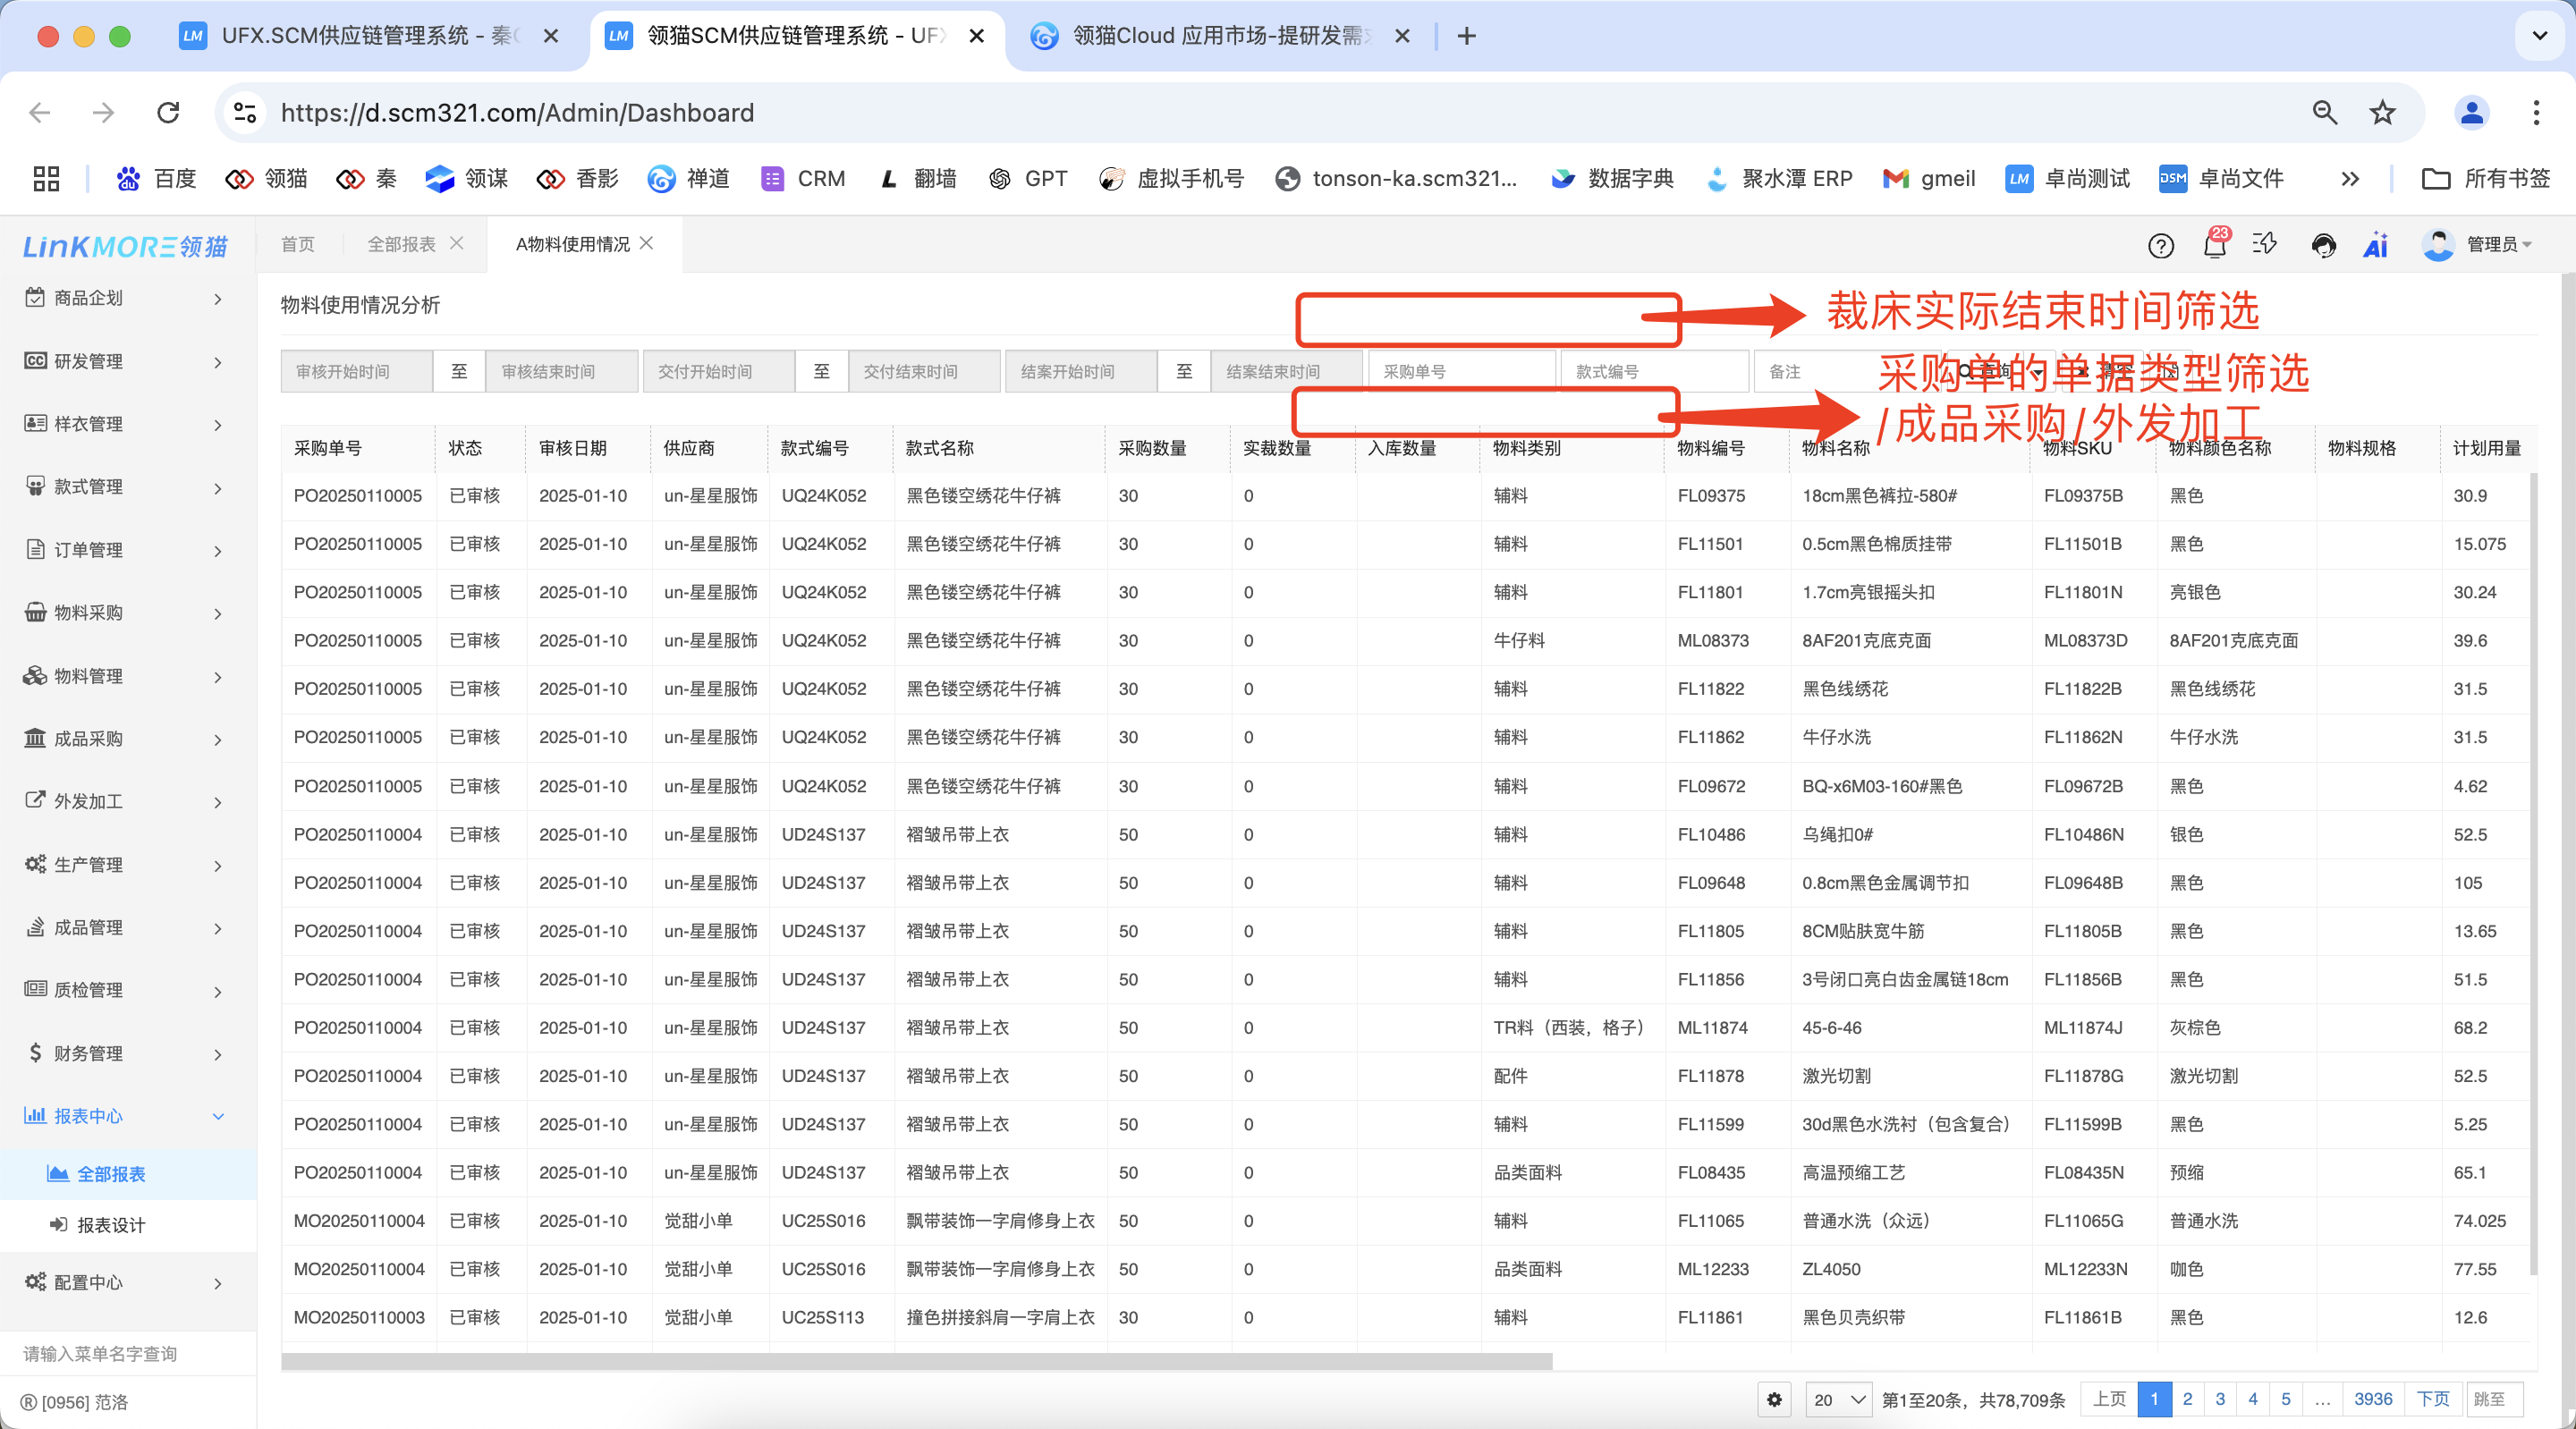This screenshot has height=1429, width=2576.
Task: Open the page size 20 dropdown
Action: pyautogui.click(x=1838, y=1399)
